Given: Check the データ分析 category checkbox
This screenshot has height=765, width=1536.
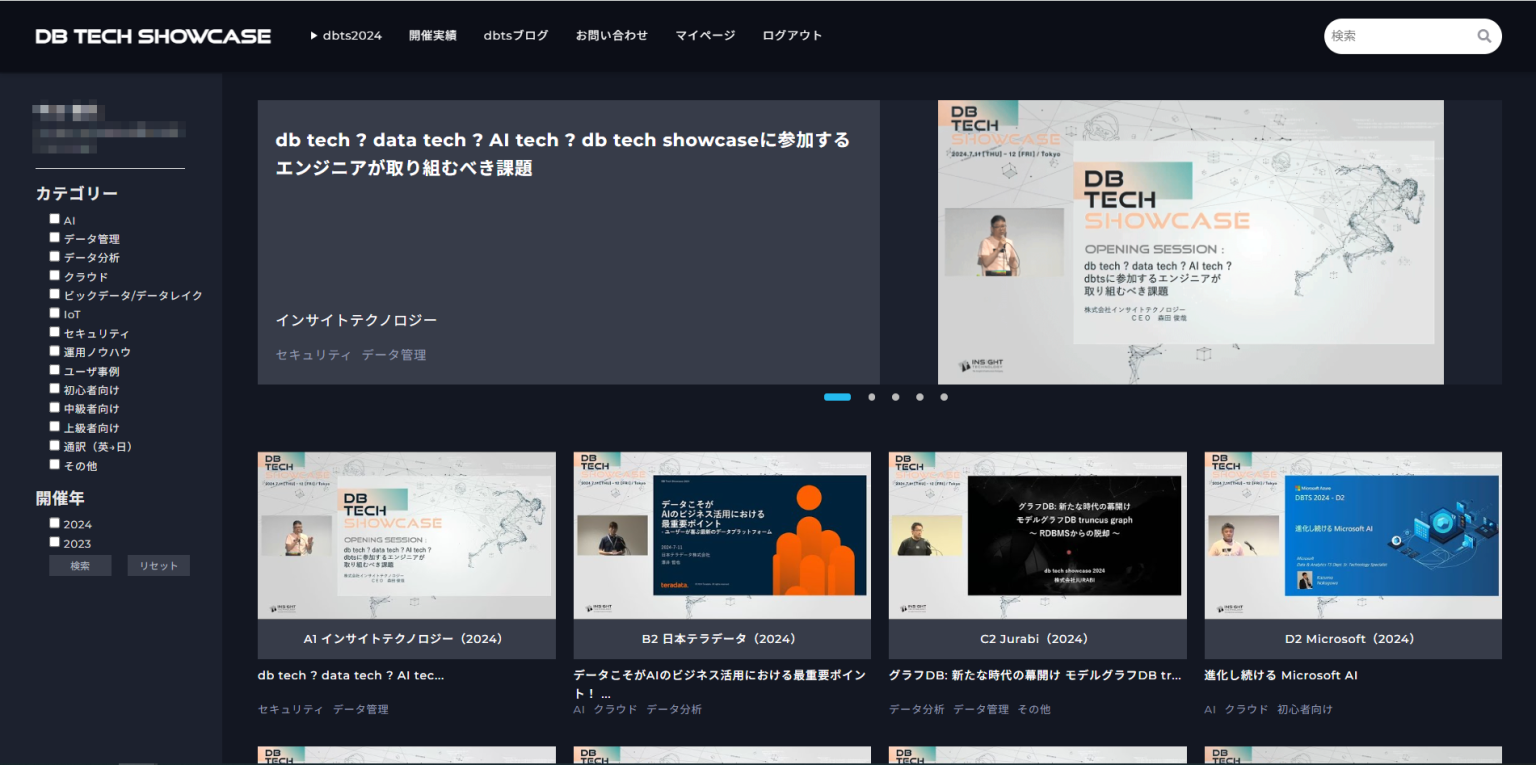Looking at the screenshot, I should [x=55, y=257].
